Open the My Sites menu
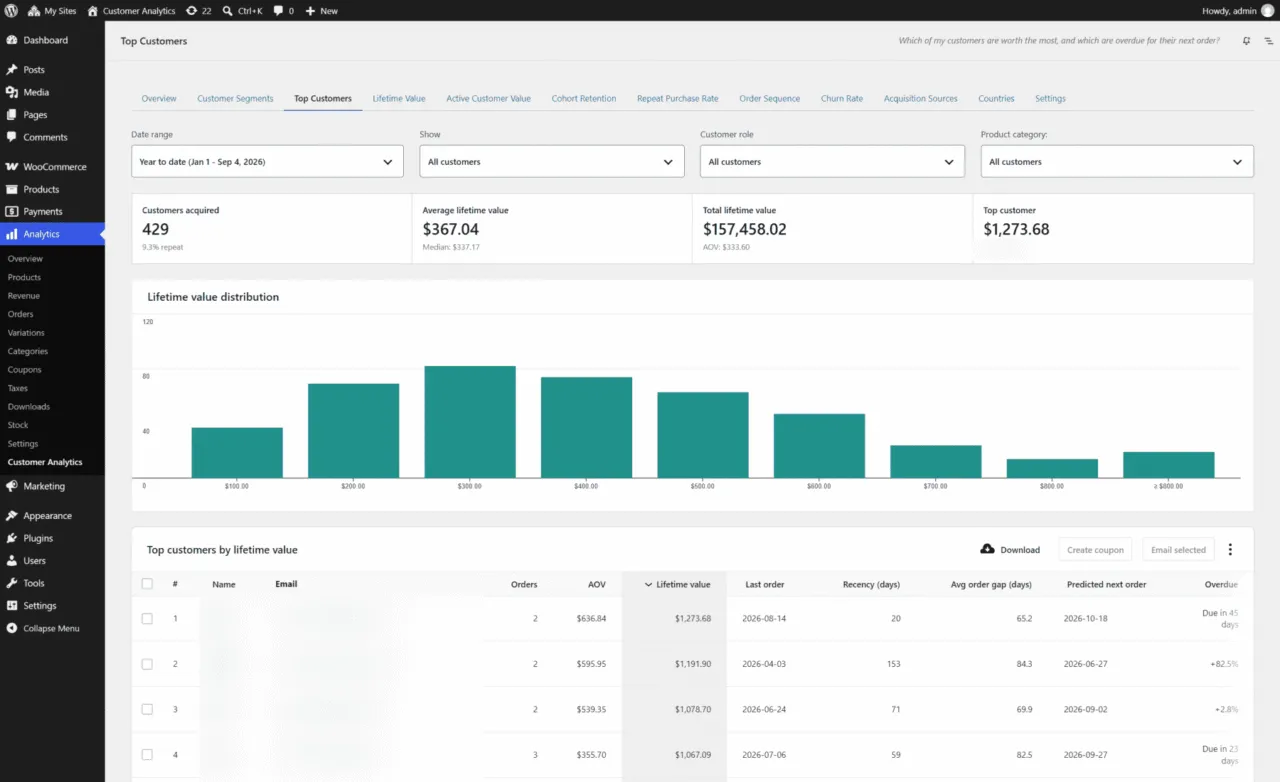 (x=51, y=11)
